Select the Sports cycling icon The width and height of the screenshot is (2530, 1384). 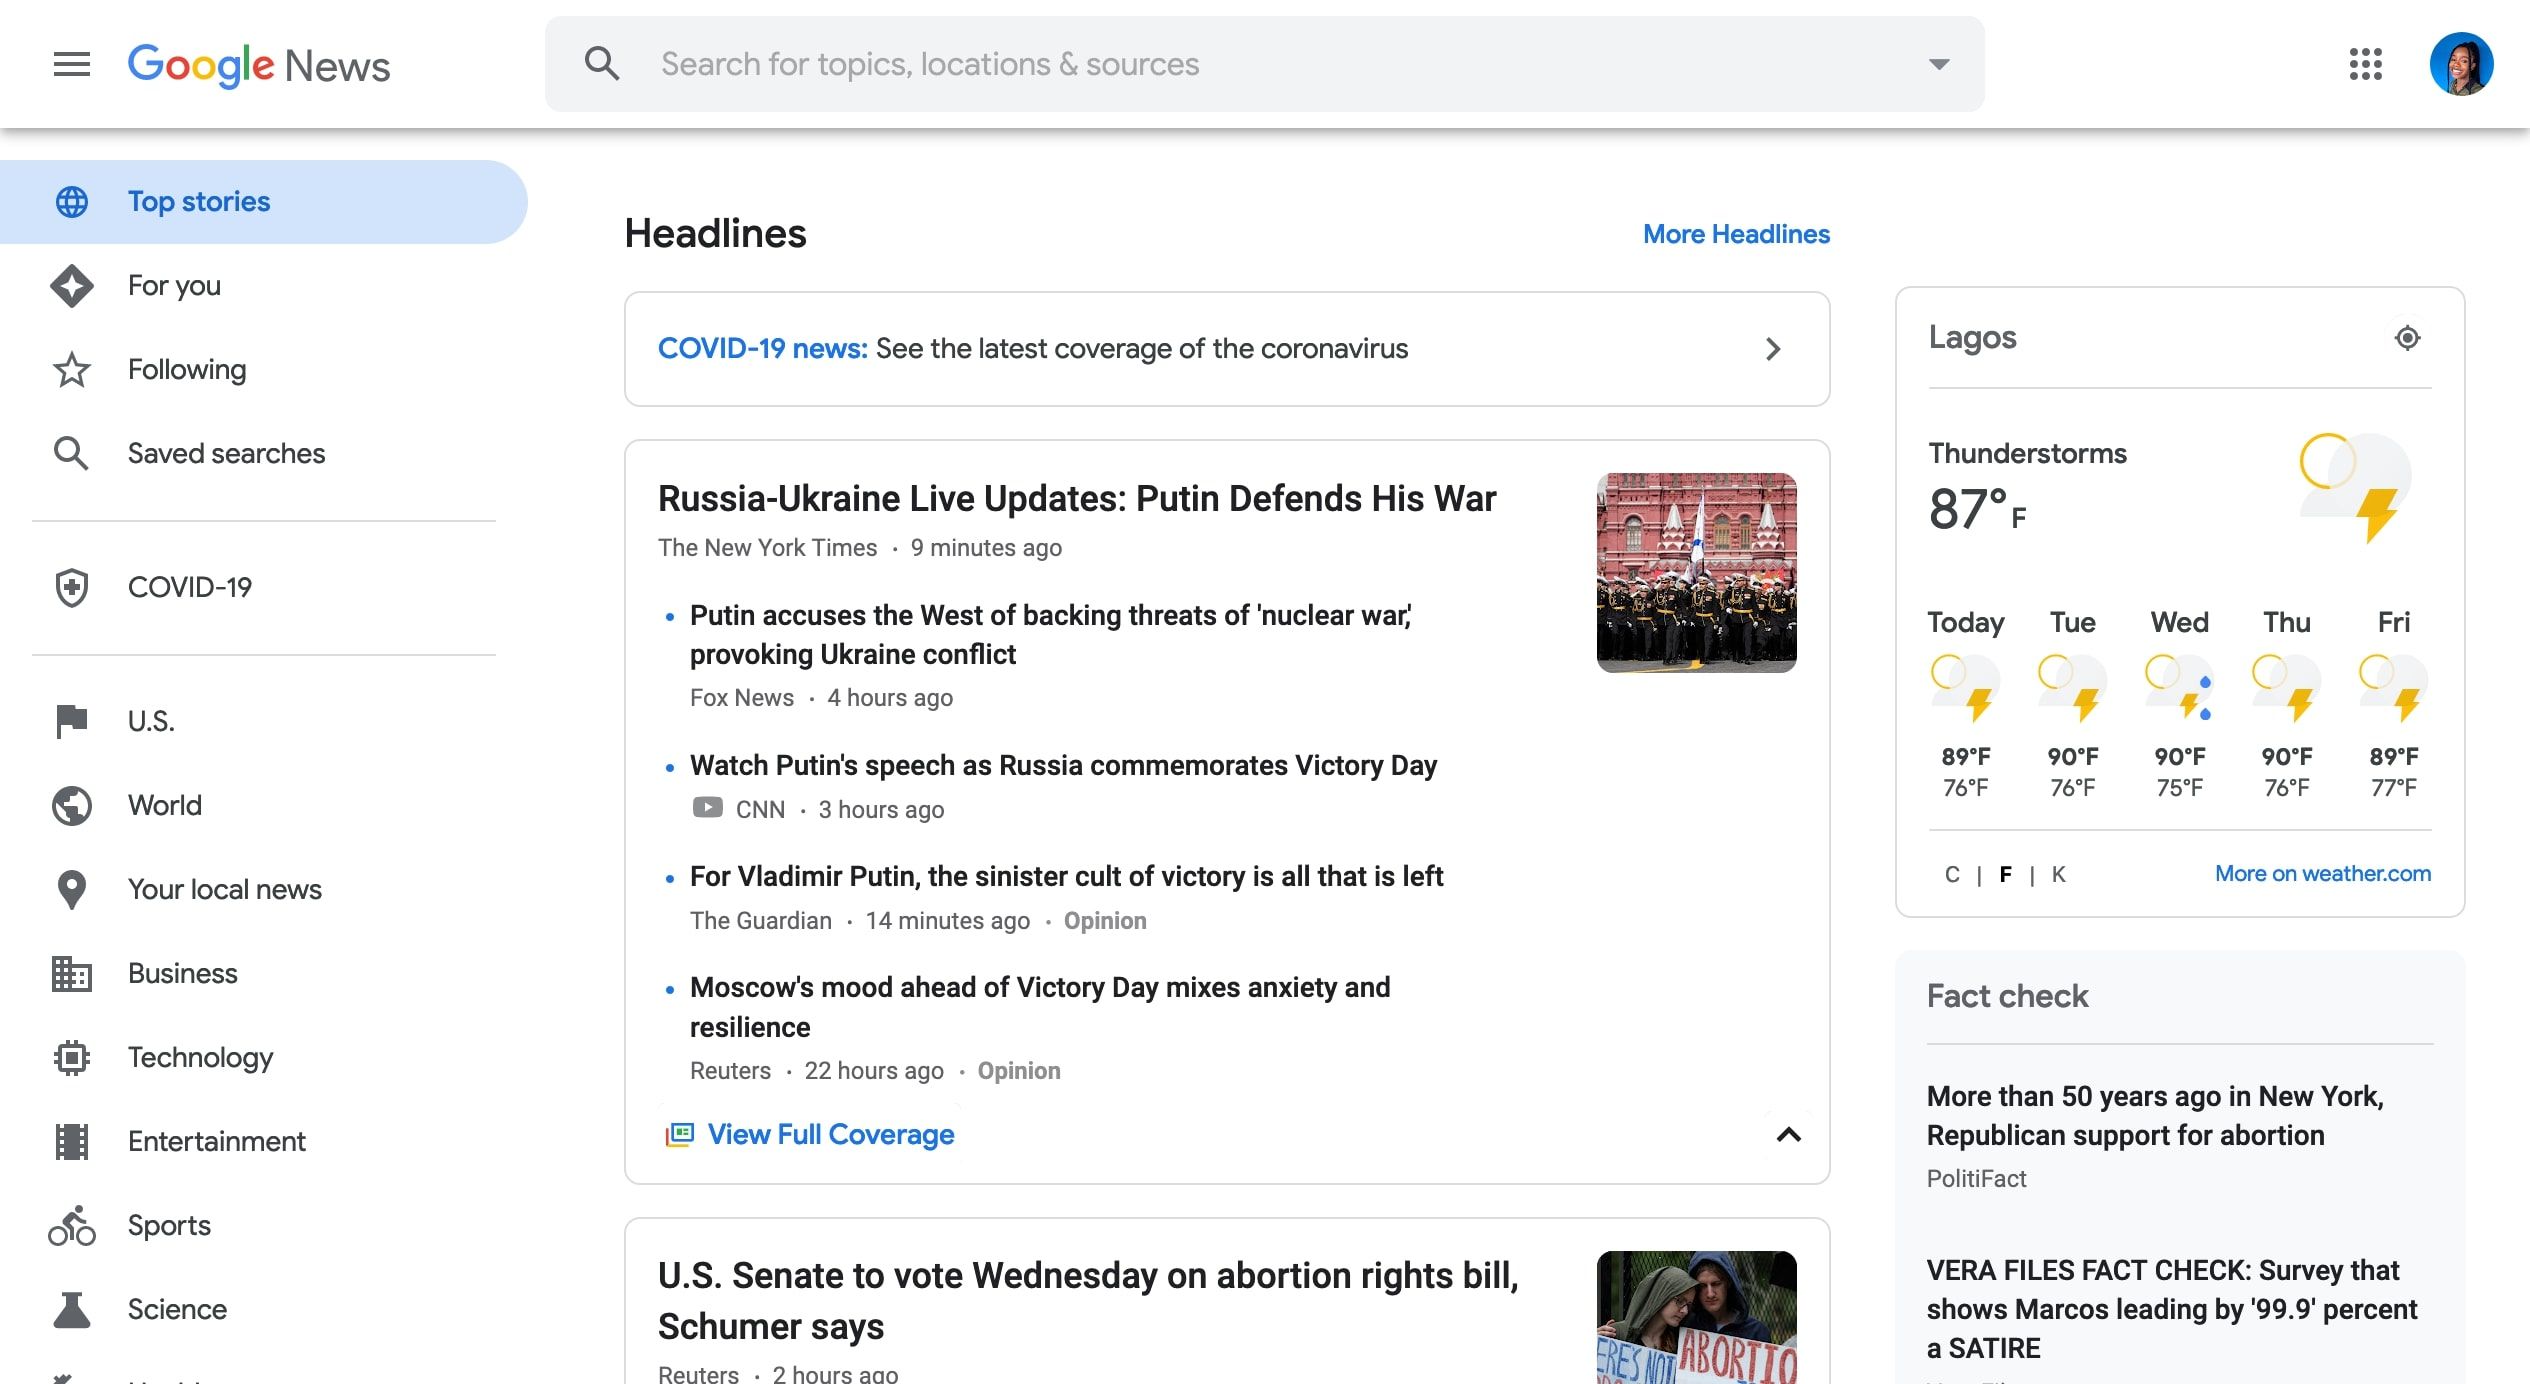point(71,1225)
